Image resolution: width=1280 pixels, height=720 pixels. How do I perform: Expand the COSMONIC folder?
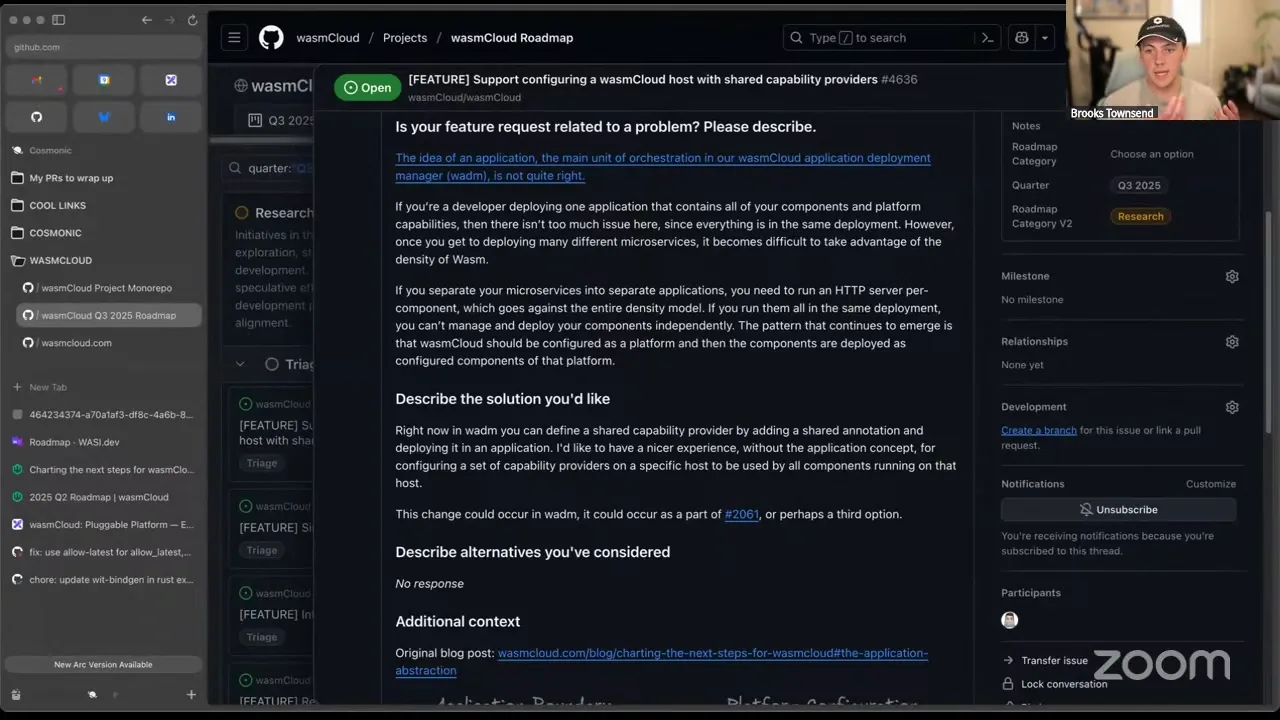click(104, 233)
